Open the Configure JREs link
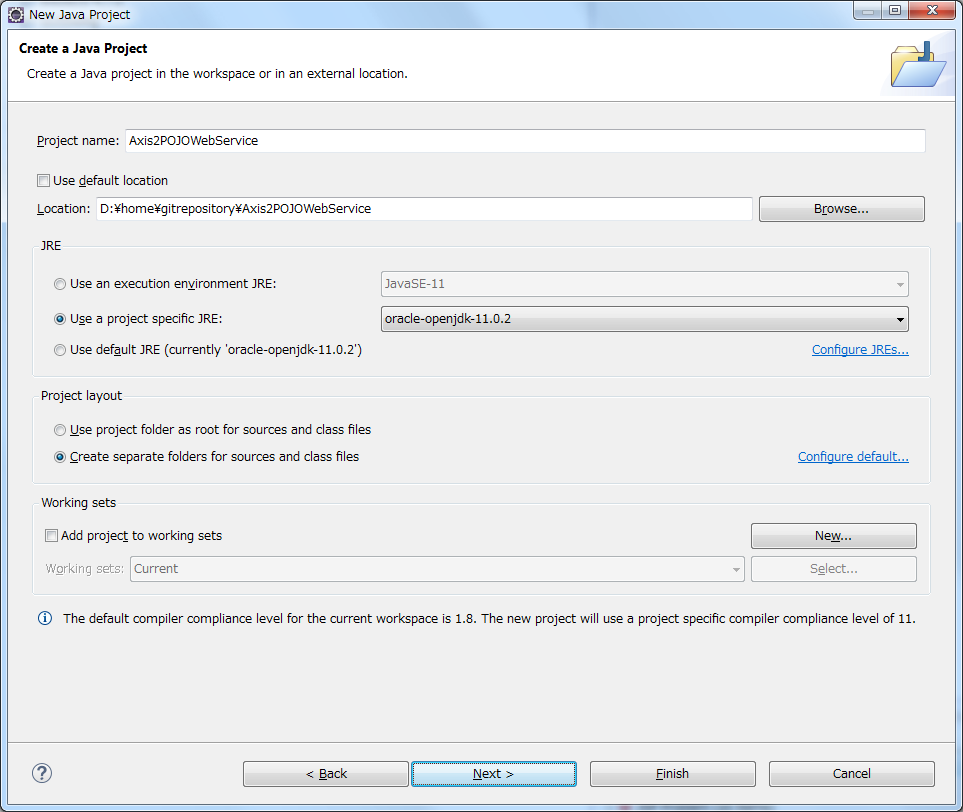This screenshot has height=812, width=963. pos(860,349)
